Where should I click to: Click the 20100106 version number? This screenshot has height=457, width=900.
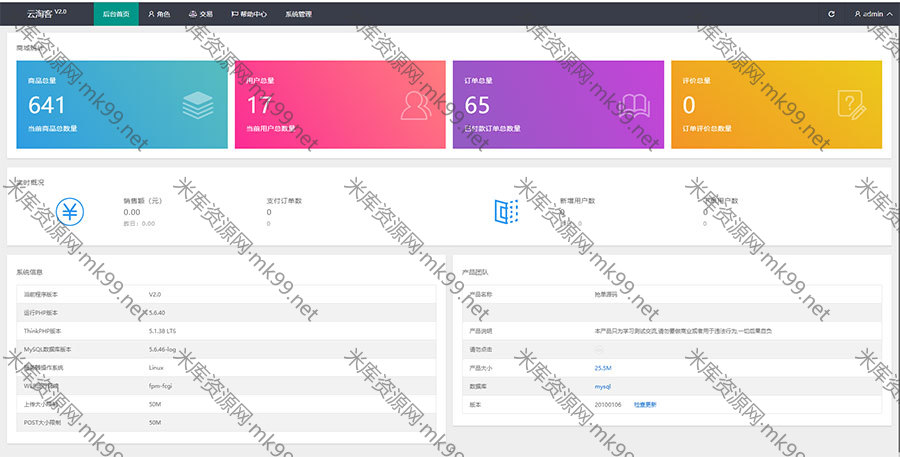click(x=608, y=405)
